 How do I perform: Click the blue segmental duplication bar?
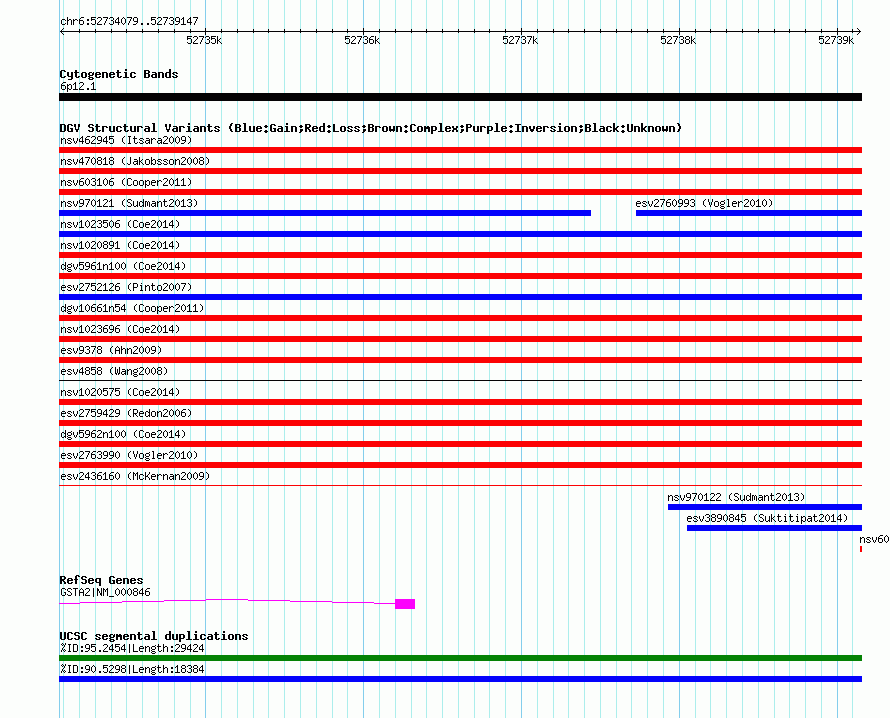pyautogui.click(x=460, y=679)
